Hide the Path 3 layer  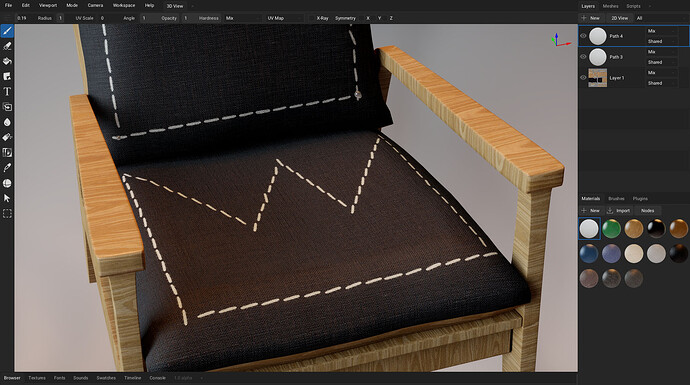(583, 57)
